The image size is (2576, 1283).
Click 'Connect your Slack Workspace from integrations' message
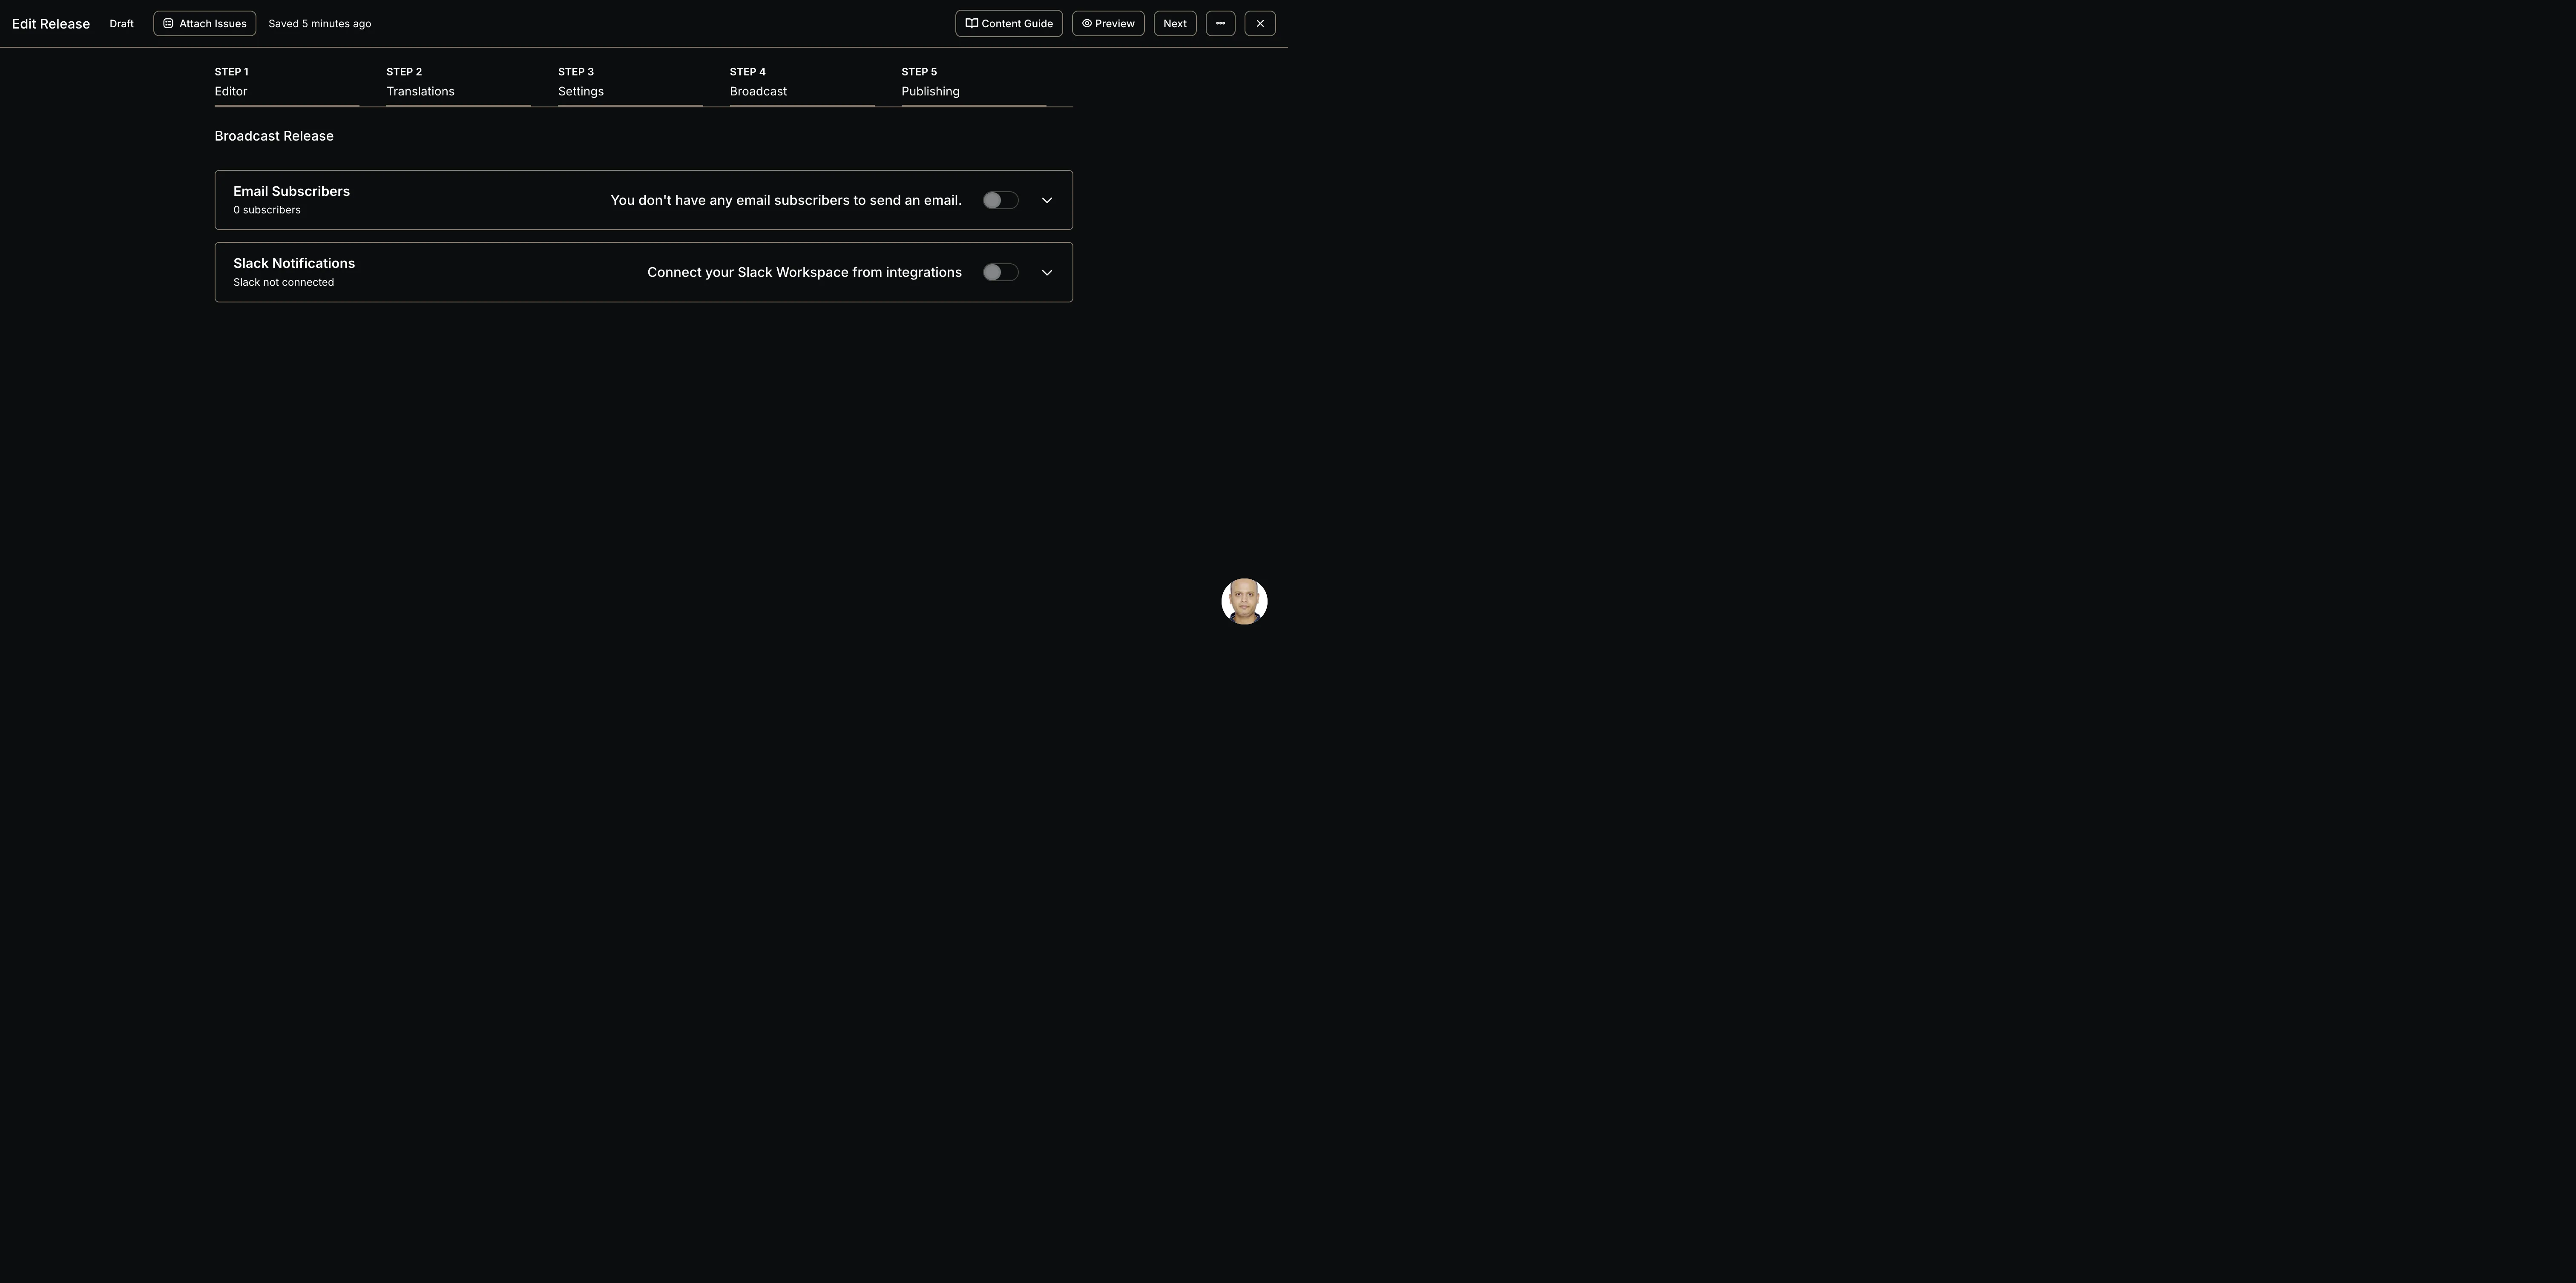(x=804, y=272)
